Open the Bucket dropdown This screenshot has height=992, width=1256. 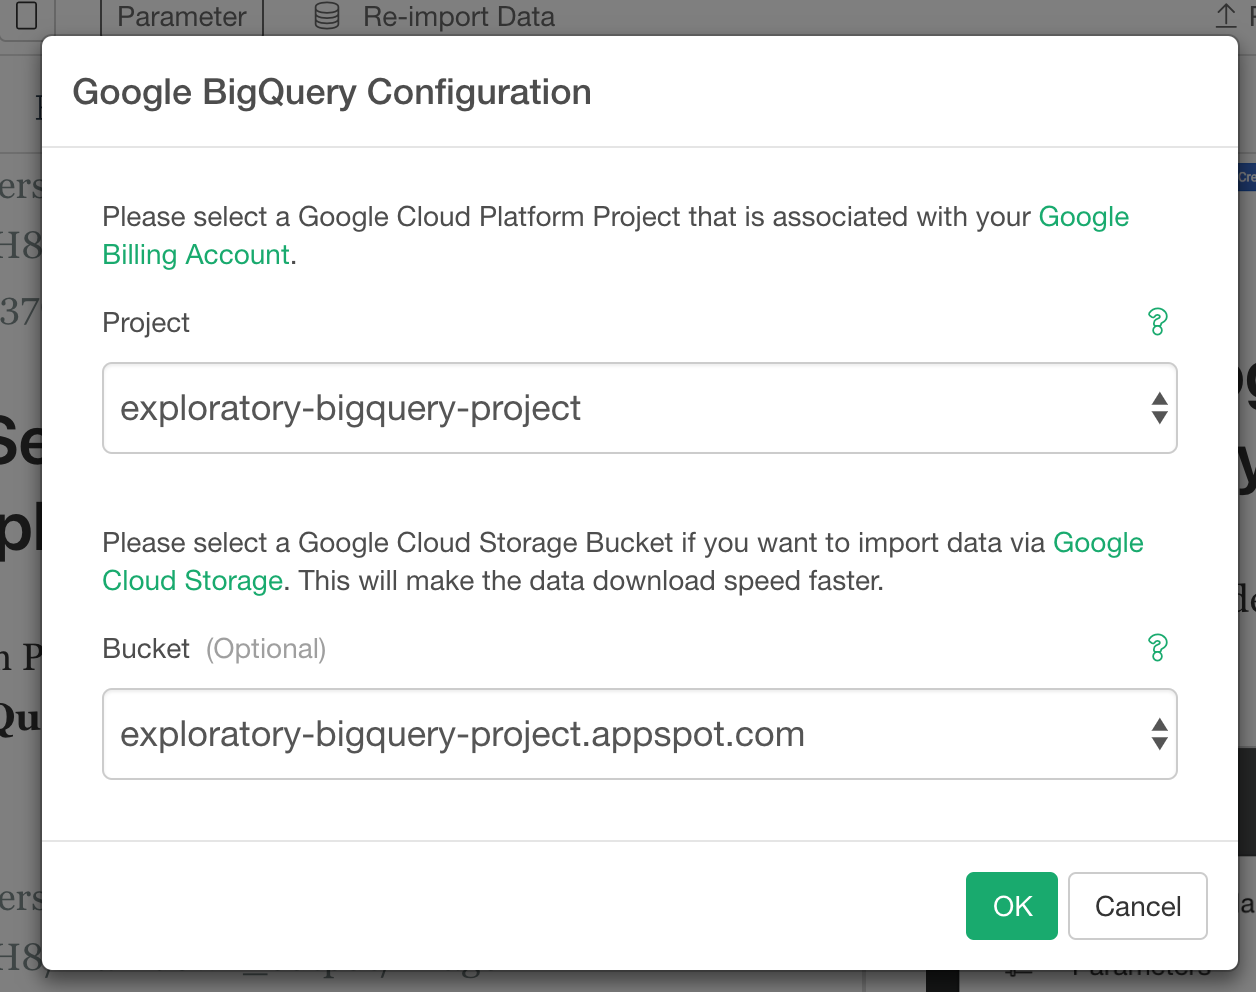639,734
